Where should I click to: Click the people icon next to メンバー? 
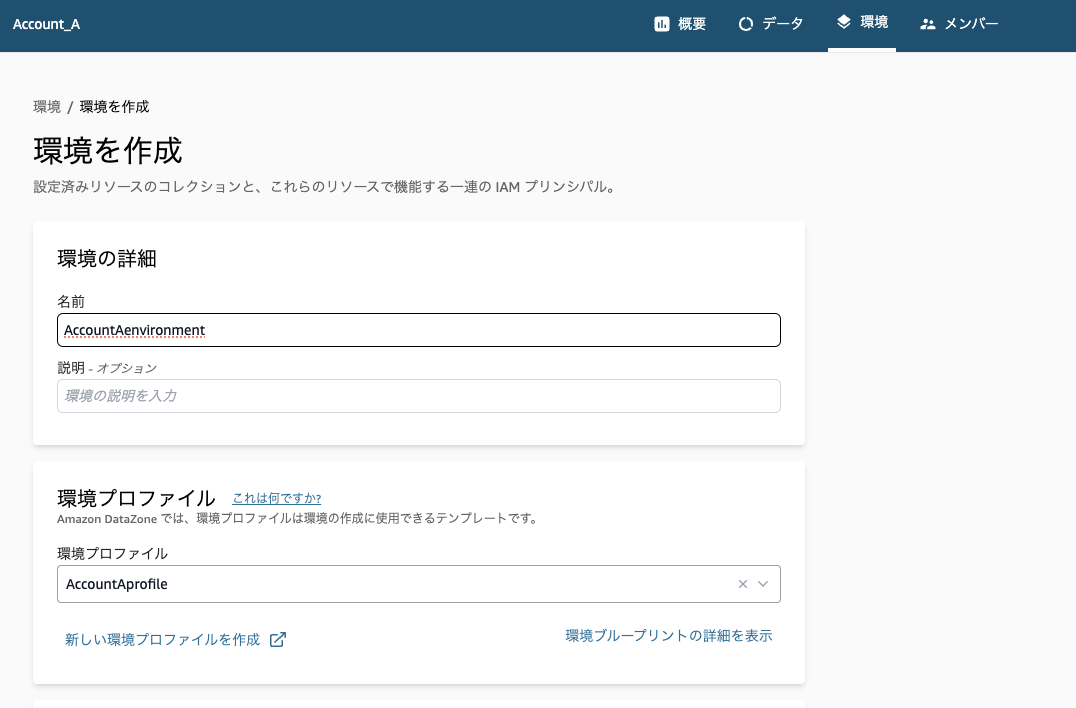(x=927, y=23)
